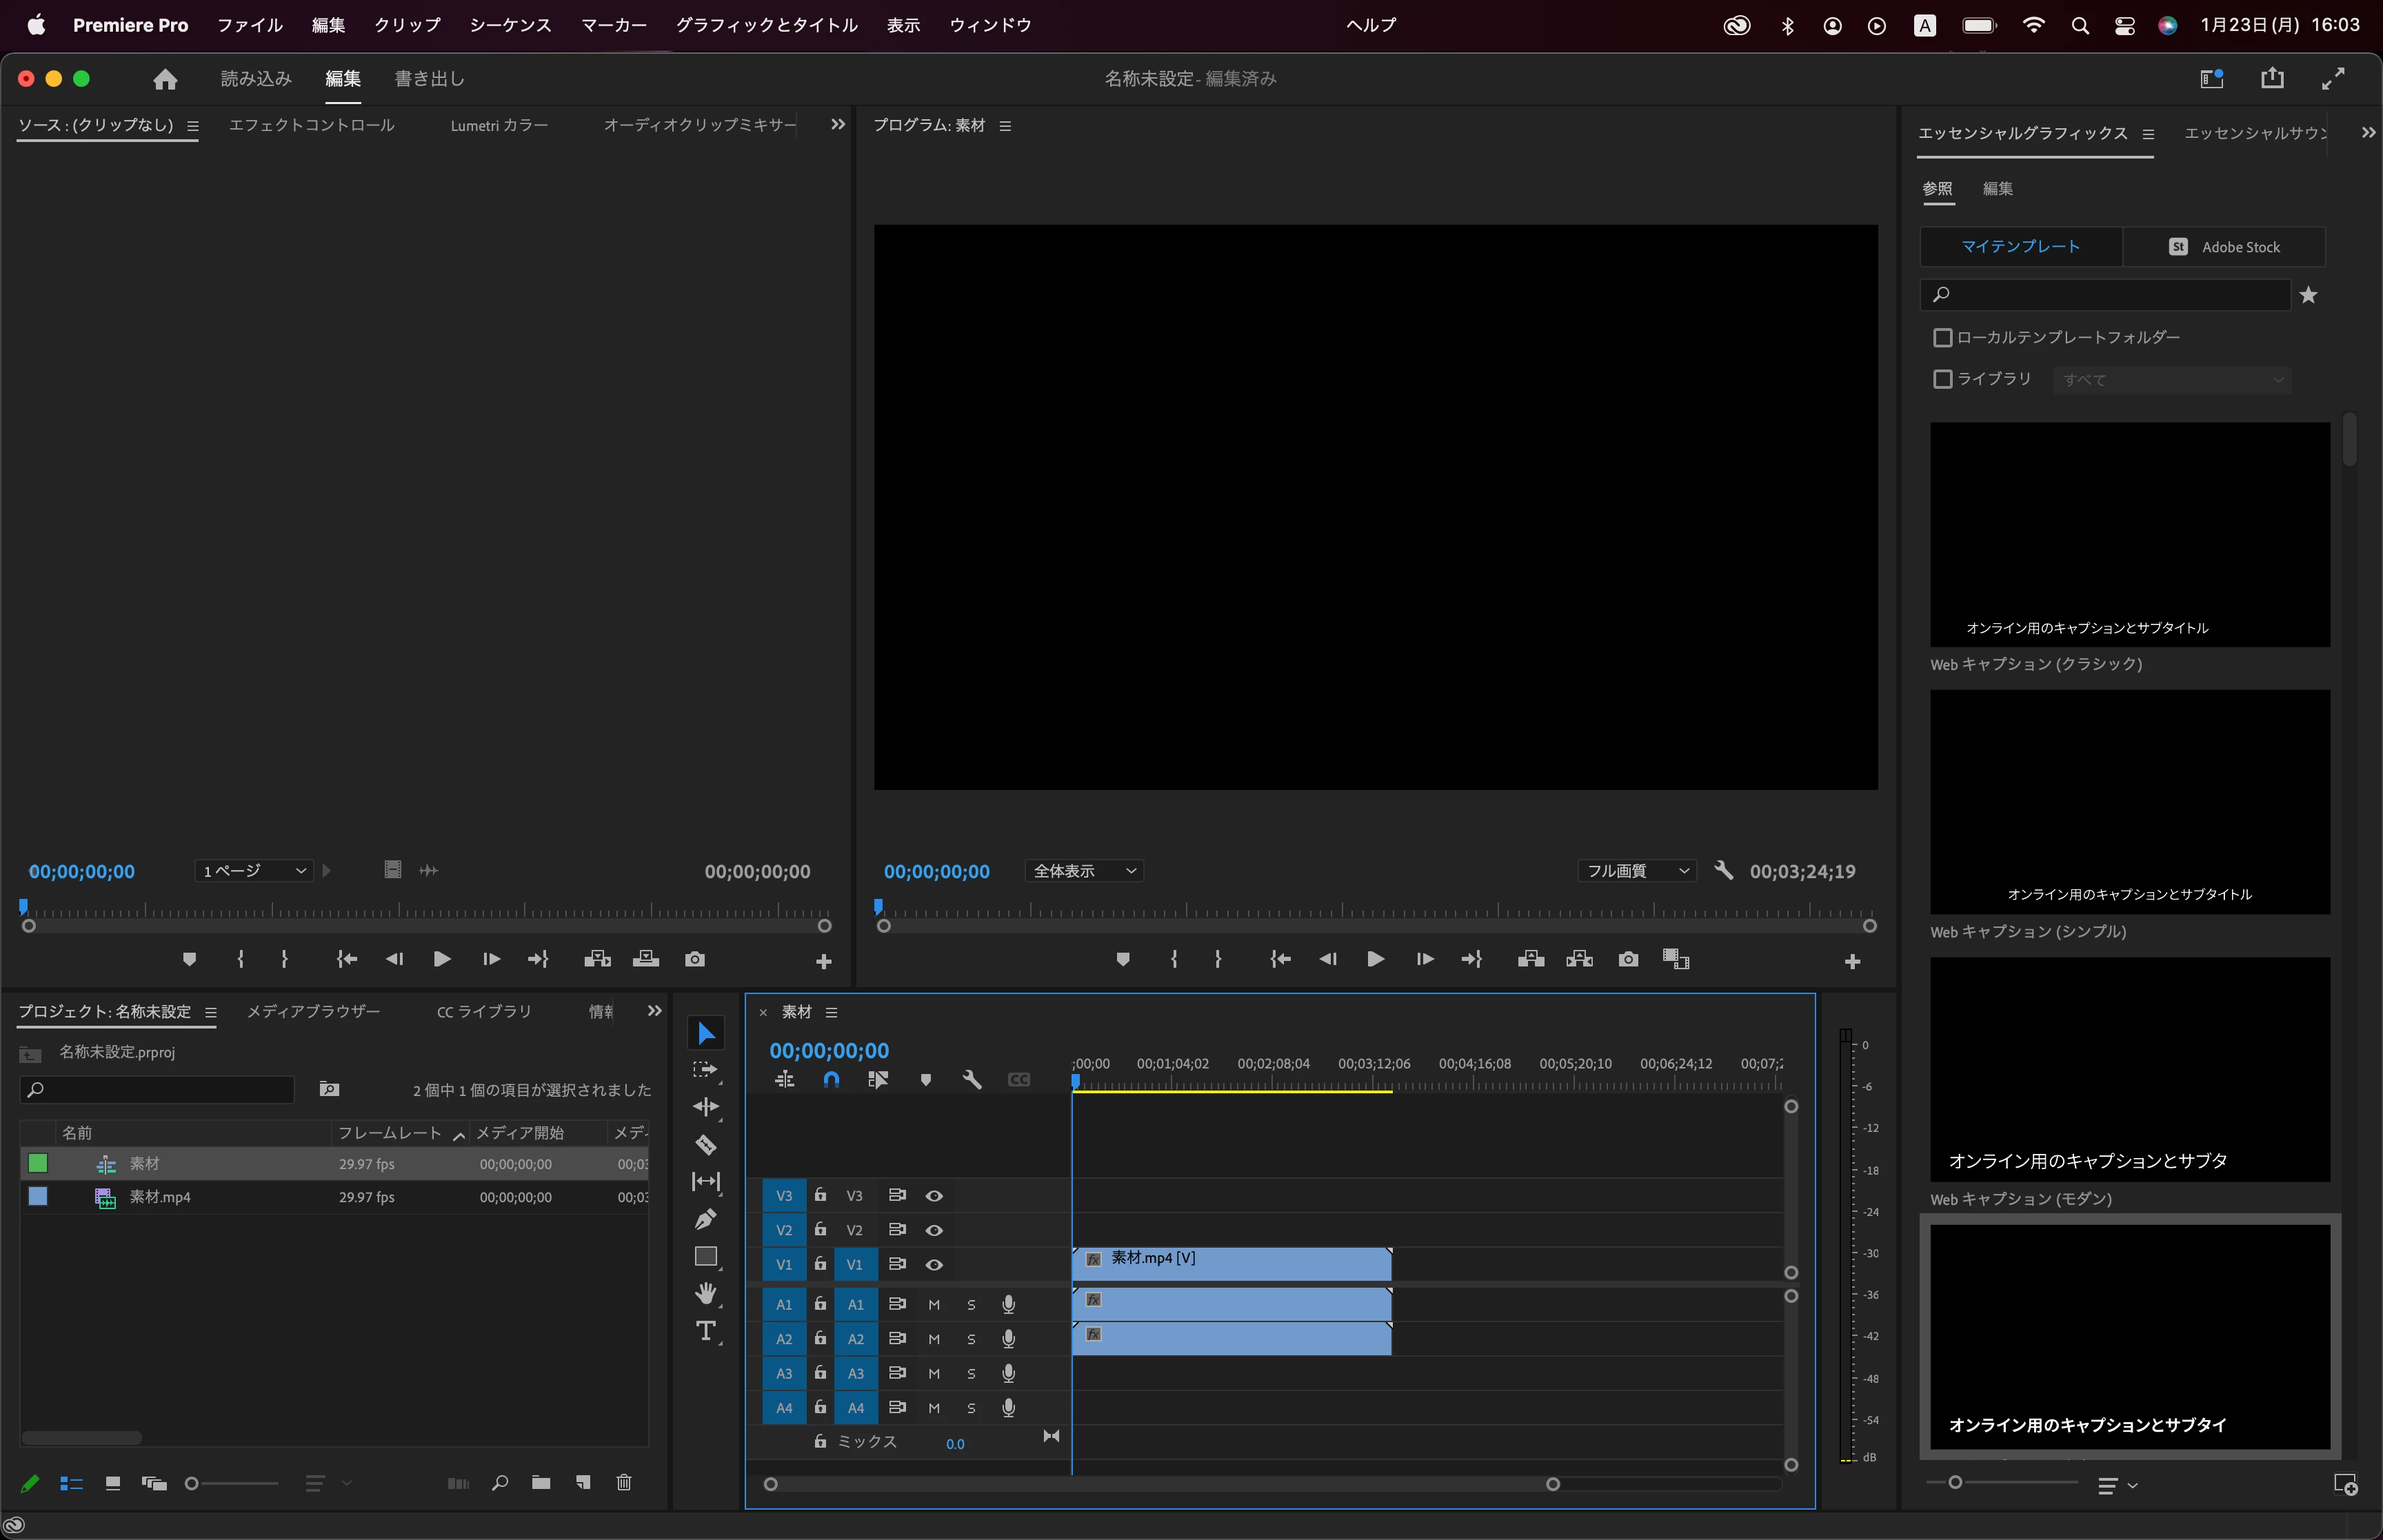This screenshot has height=1540, width=2383.
Task: Open the Program monitor wrench settings
Action: [x=1723, y=870]
